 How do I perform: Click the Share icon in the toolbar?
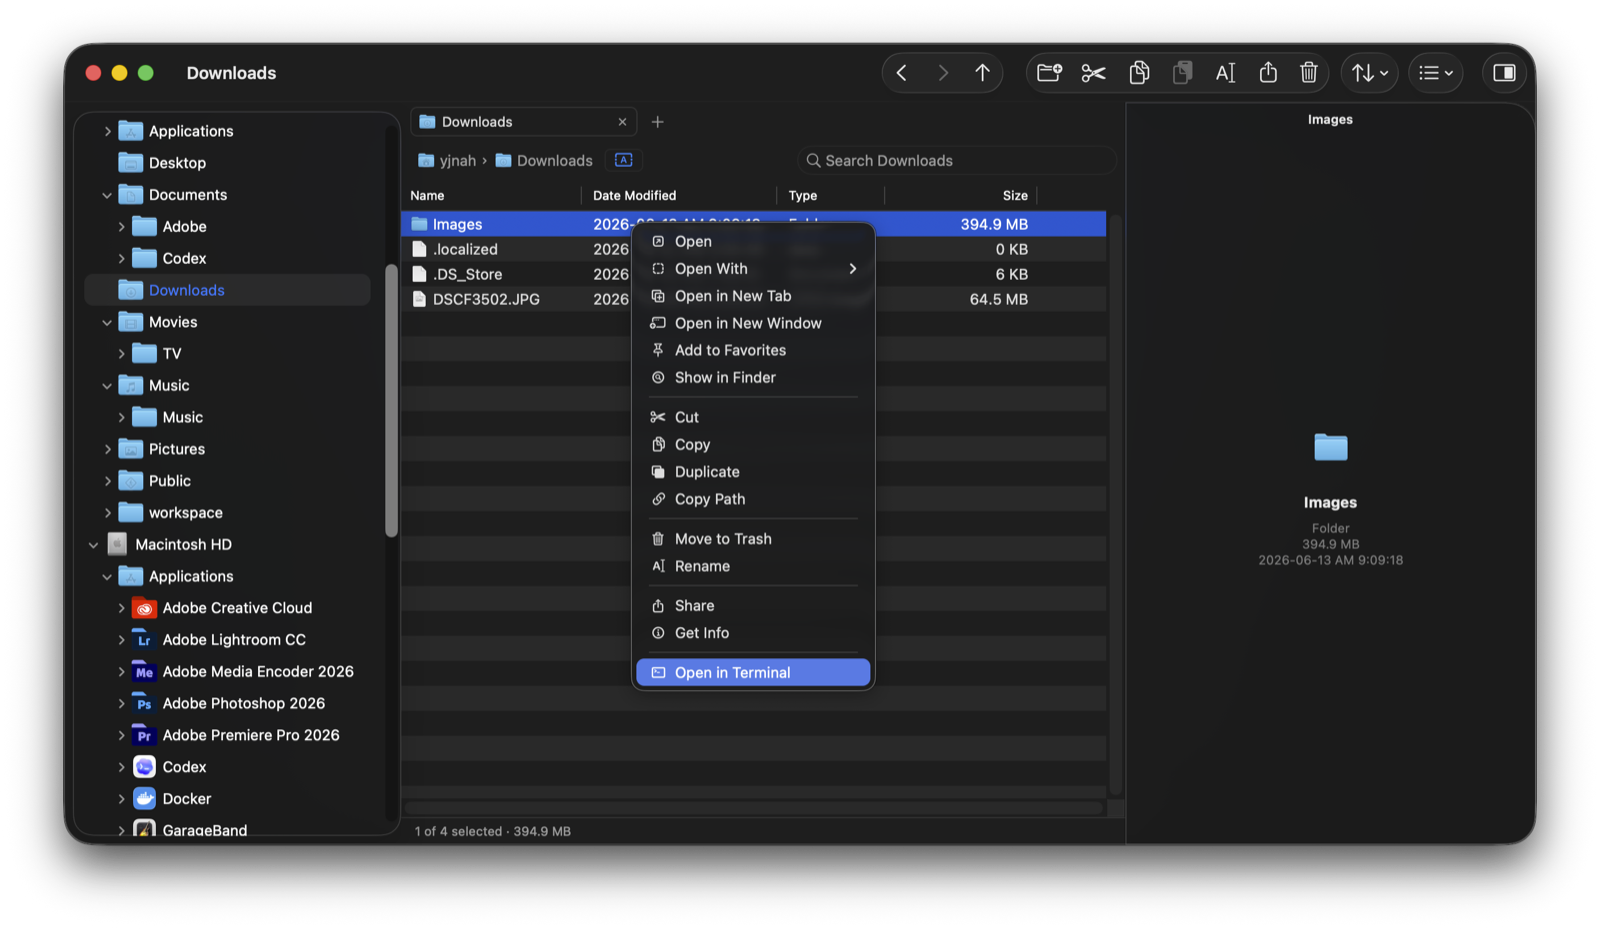(1268, 73)
